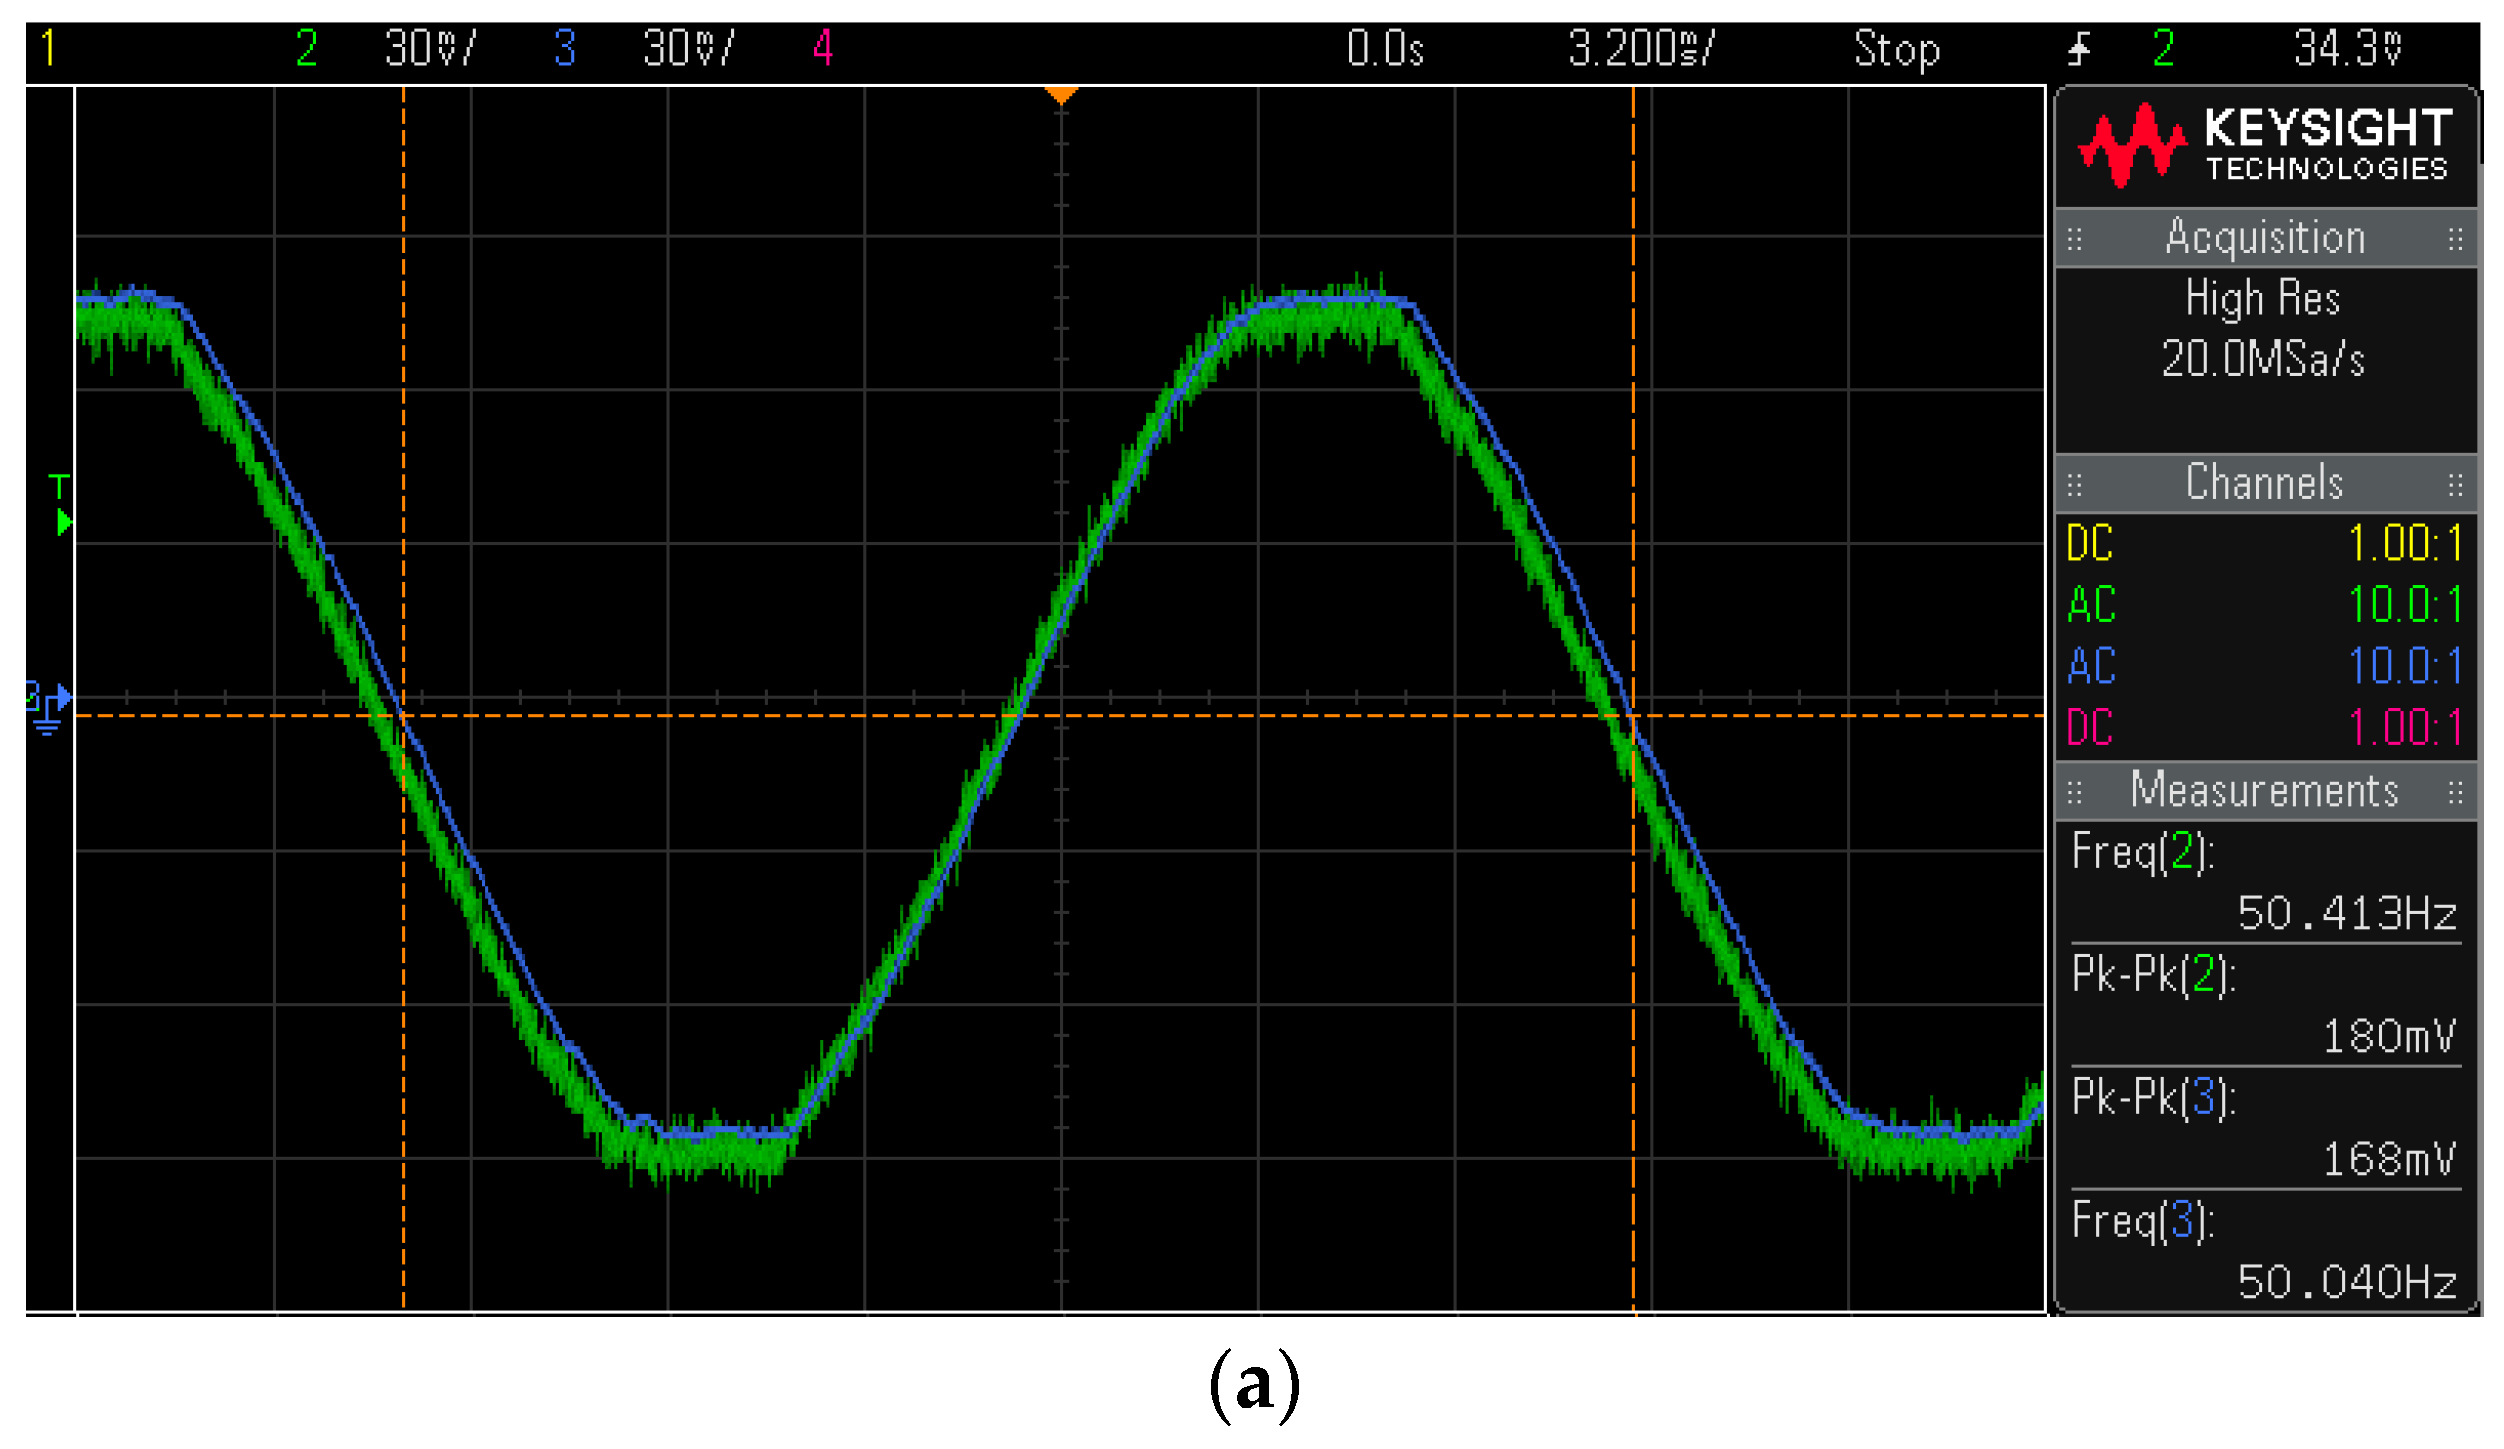Toggle channel 1 indicator in top bar
The image size is (2504, 1449).
pos(48,48)
